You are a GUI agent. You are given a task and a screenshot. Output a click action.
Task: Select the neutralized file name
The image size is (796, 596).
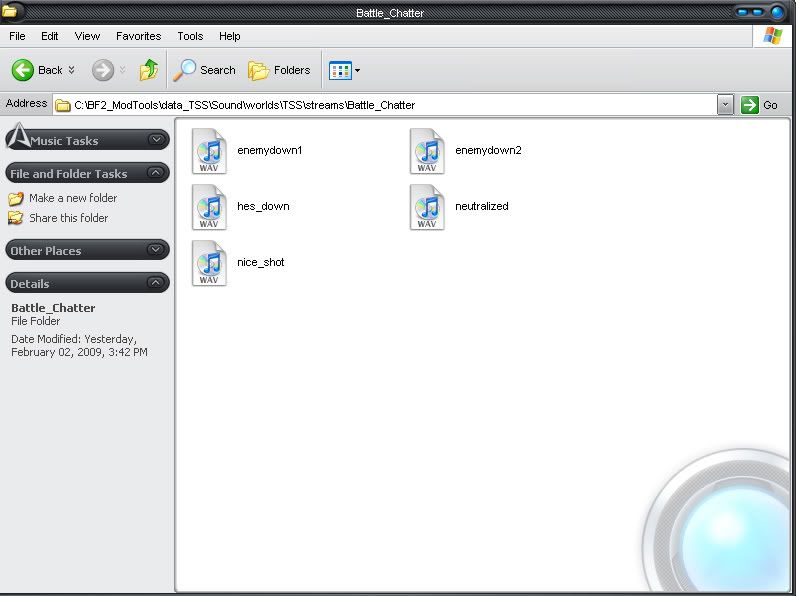pos(482,206)
